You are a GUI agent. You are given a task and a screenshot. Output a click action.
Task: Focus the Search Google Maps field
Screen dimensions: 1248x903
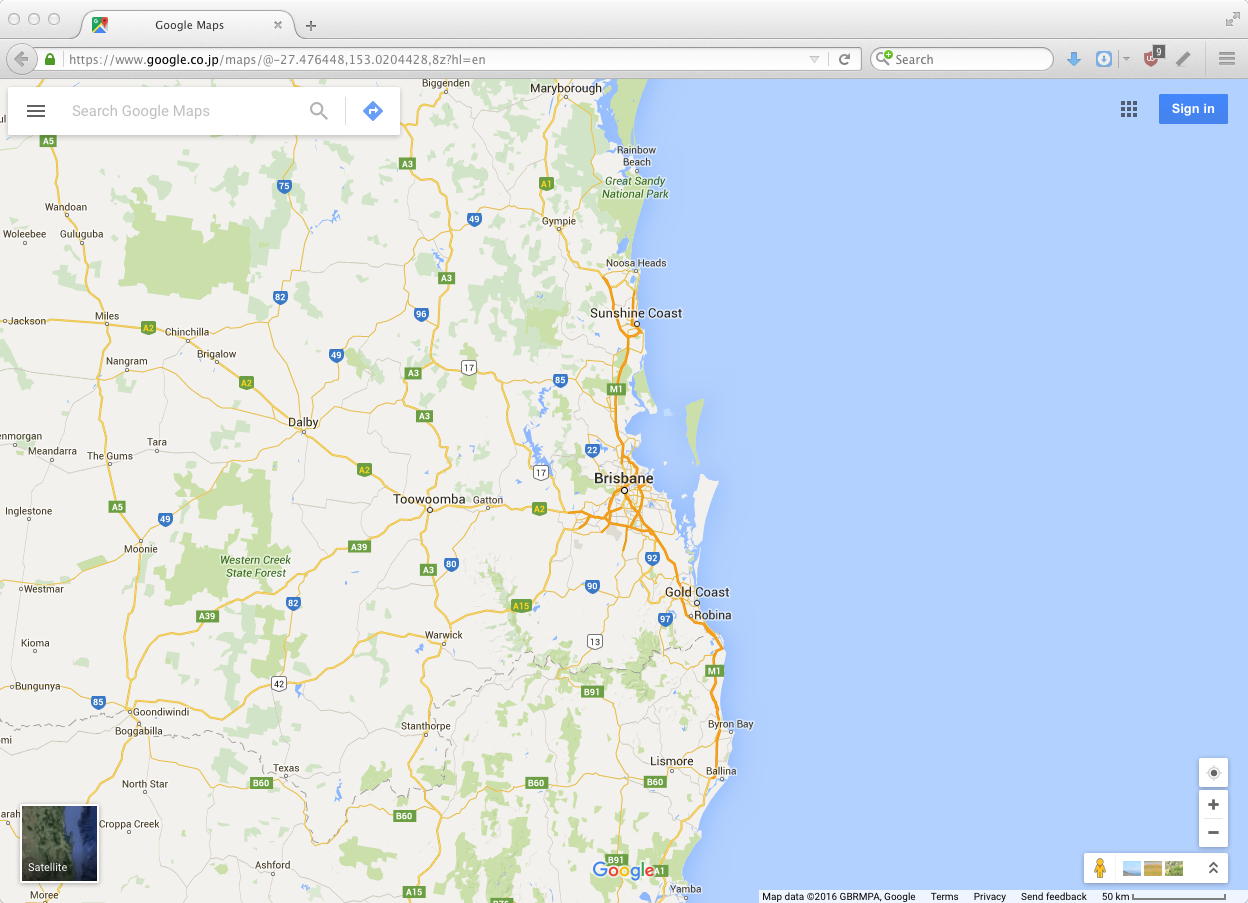click(x=185, y=111)
